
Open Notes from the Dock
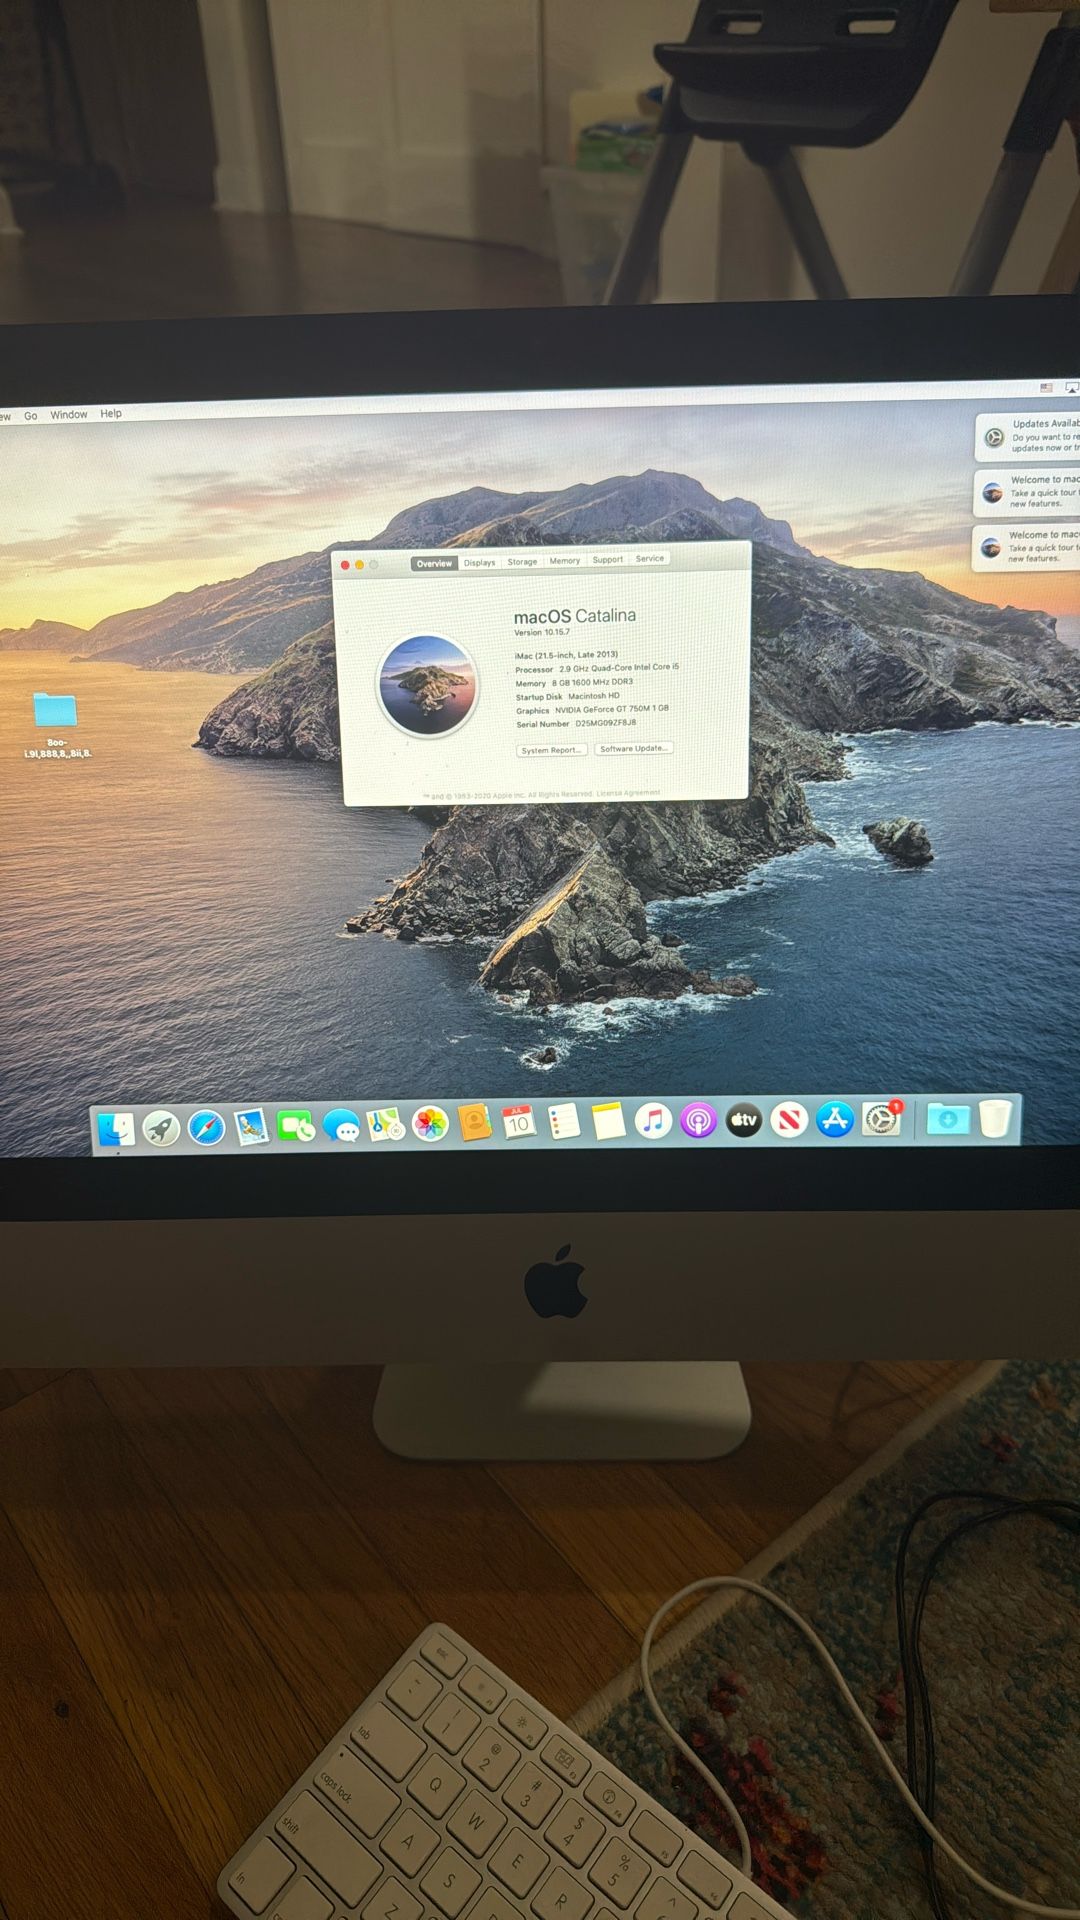pos(607,1121)
